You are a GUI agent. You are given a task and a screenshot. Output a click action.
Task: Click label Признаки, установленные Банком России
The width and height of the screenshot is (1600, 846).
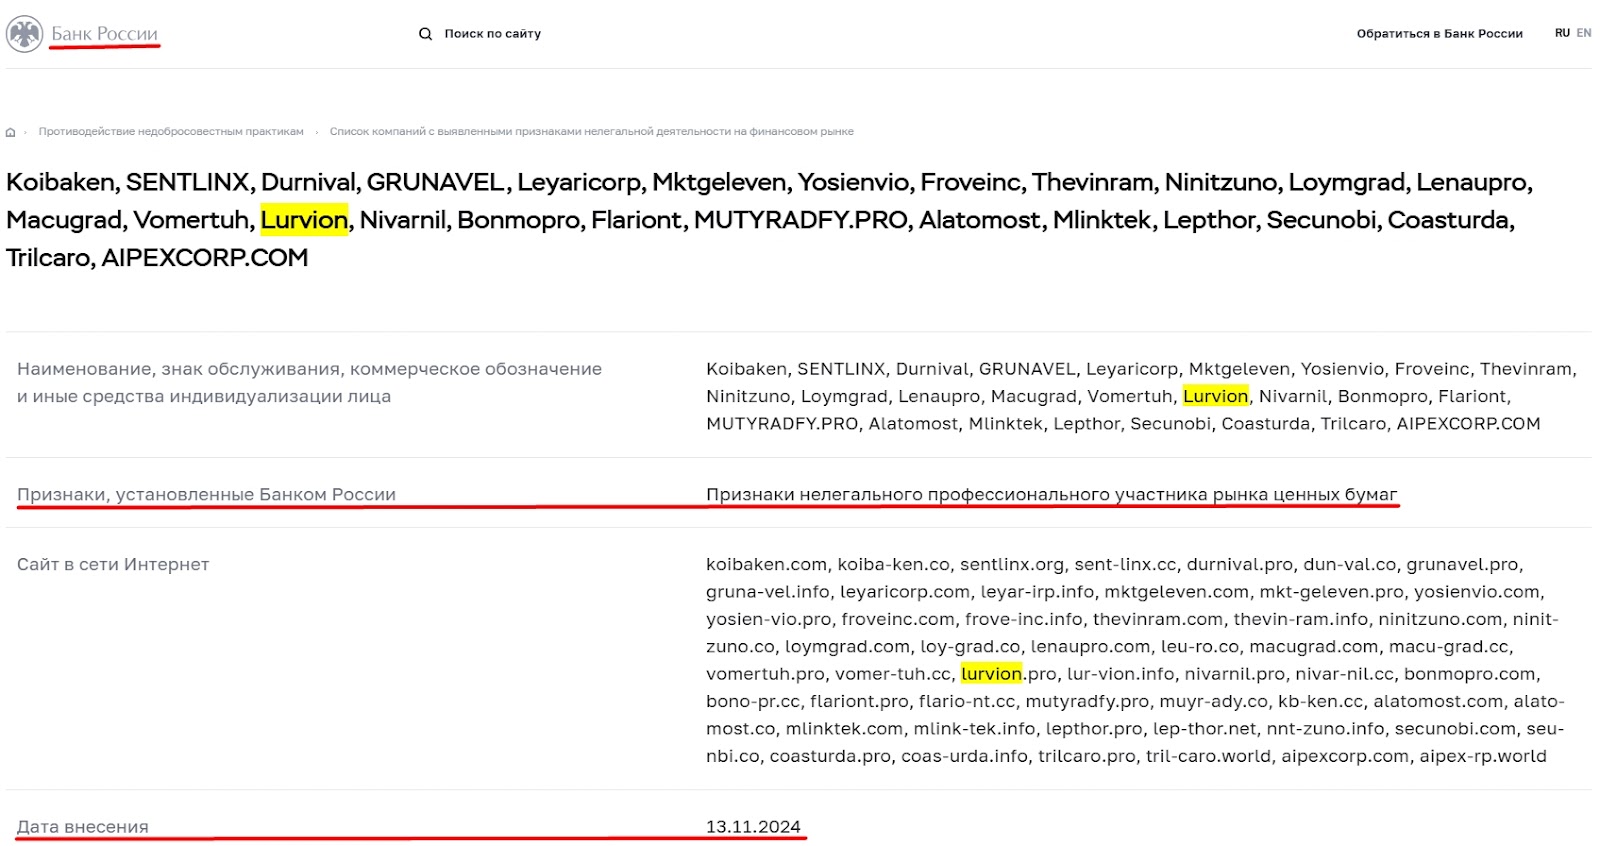click(x=206, y=494)
